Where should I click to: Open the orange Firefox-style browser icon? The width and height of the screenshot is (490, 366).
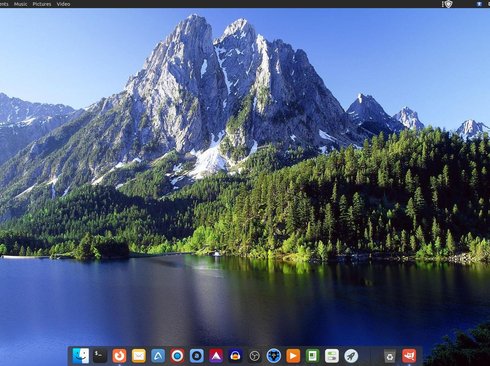pos(119,356)
